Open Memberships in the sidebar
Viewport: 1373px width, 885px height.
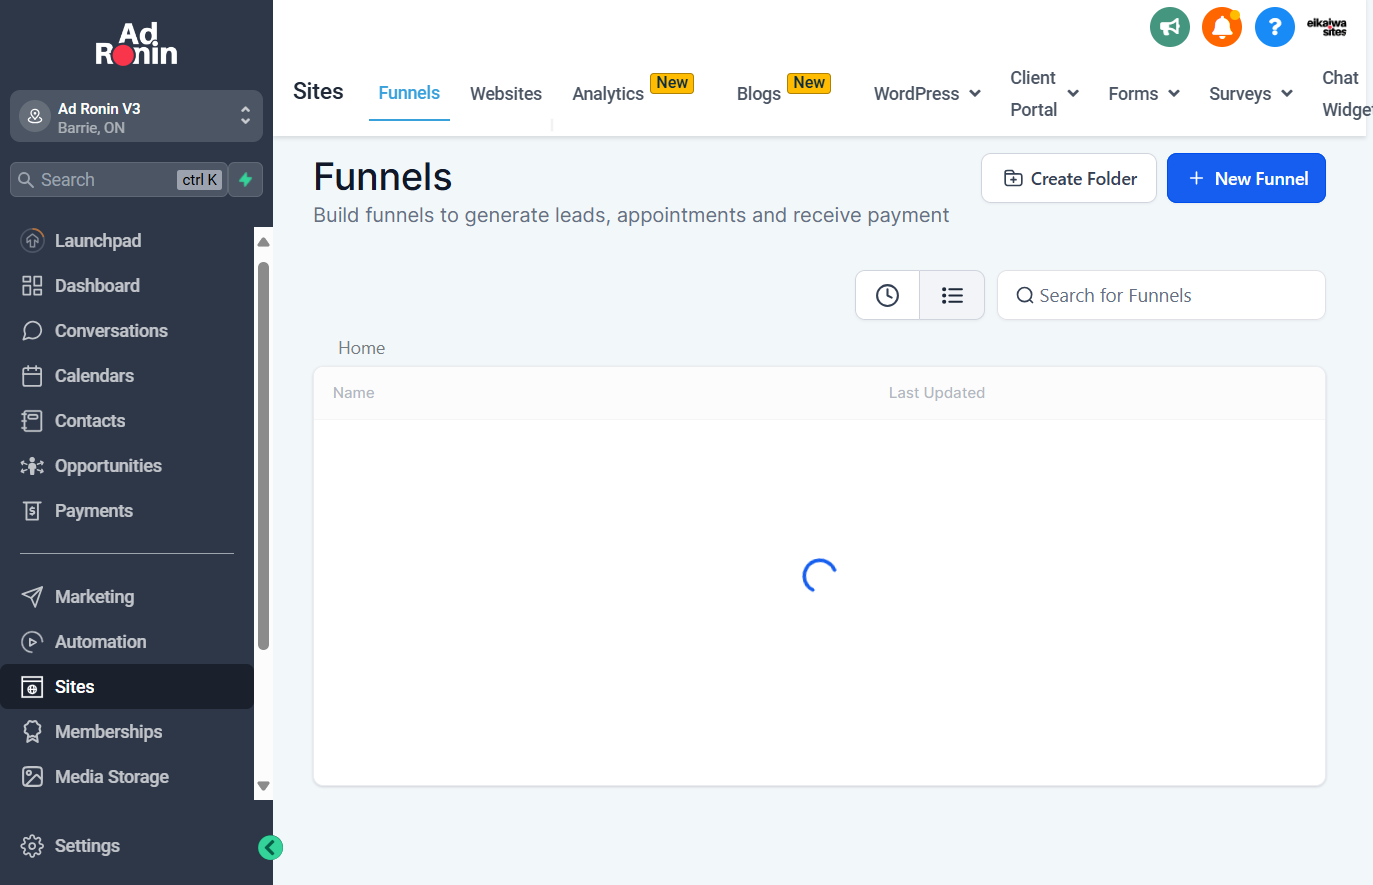[127, 732]
